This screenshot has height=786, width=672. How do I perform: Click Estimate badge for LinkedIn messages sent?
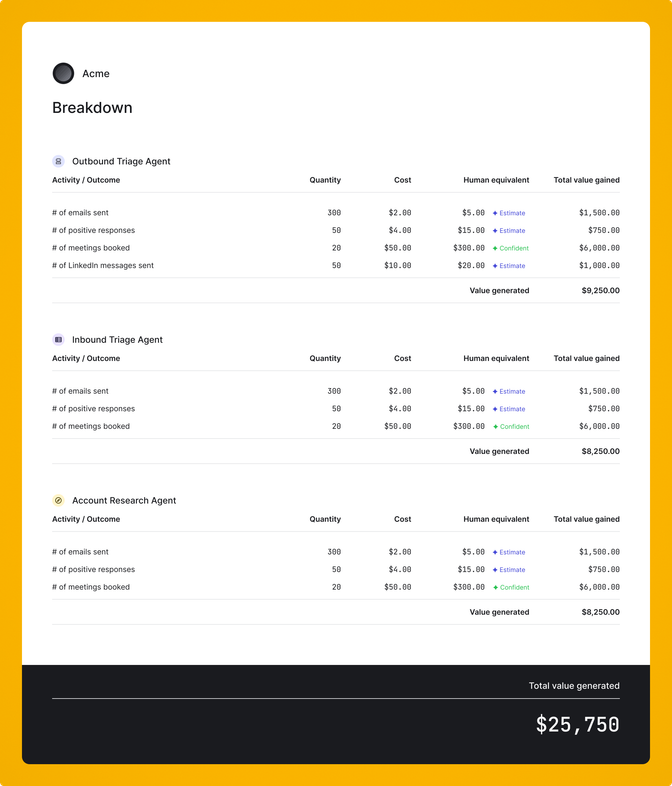[509, 266]
